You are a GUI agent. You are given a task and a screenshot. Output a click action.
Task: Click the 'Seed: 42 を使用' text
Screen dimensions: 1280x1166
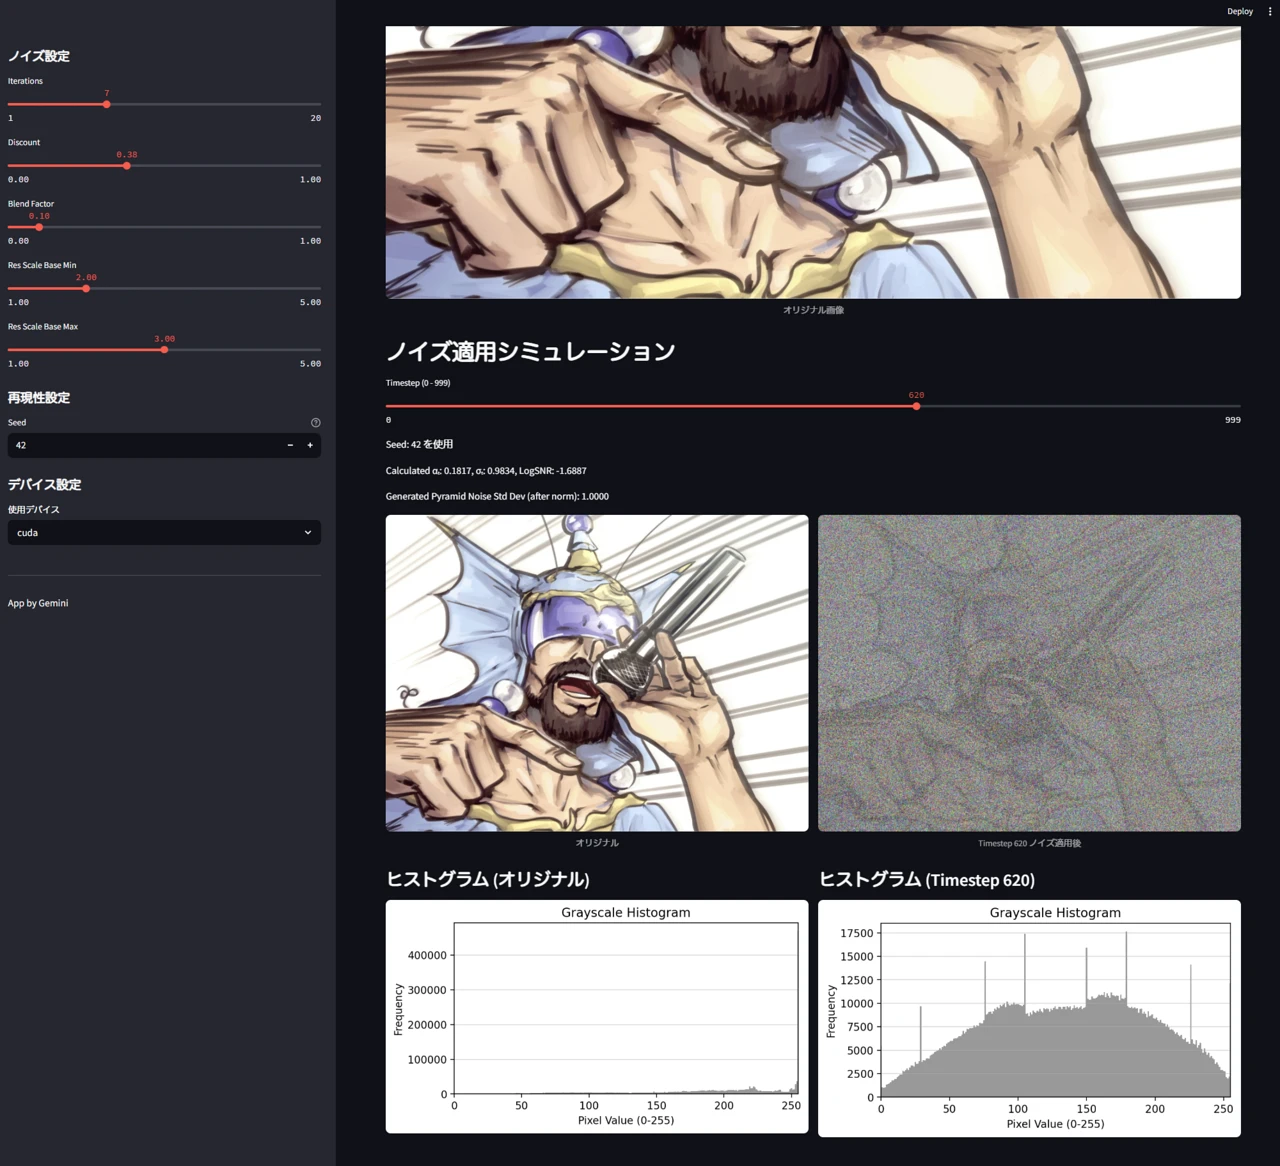[x=419, y=444]
